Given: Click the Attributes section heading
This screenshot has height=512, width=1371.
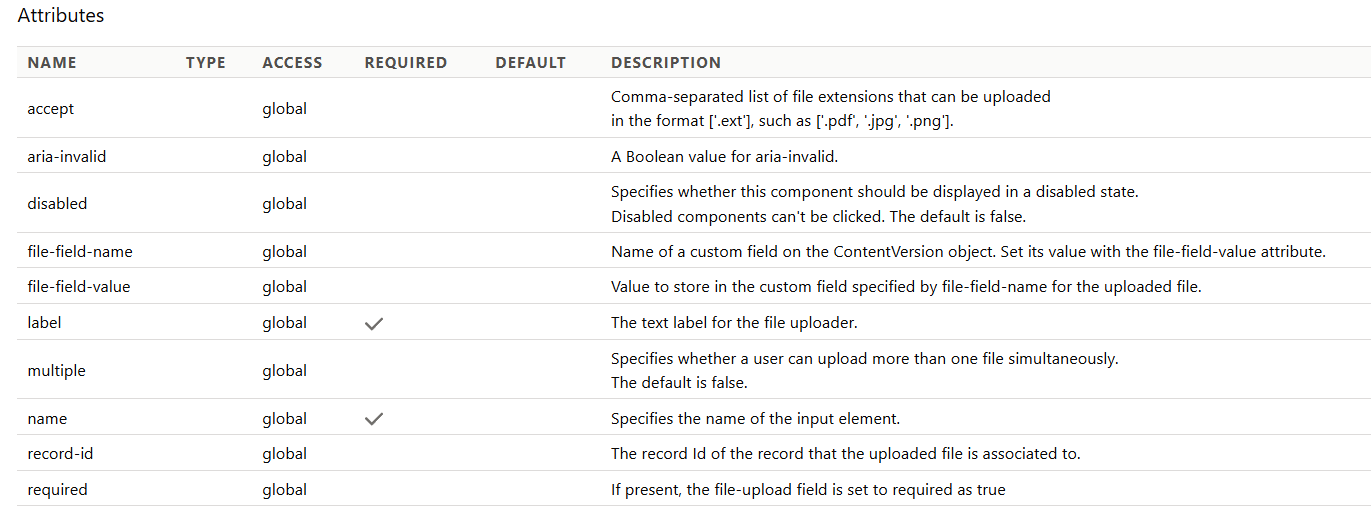Looking at the screenshot, I should point(61,16).
